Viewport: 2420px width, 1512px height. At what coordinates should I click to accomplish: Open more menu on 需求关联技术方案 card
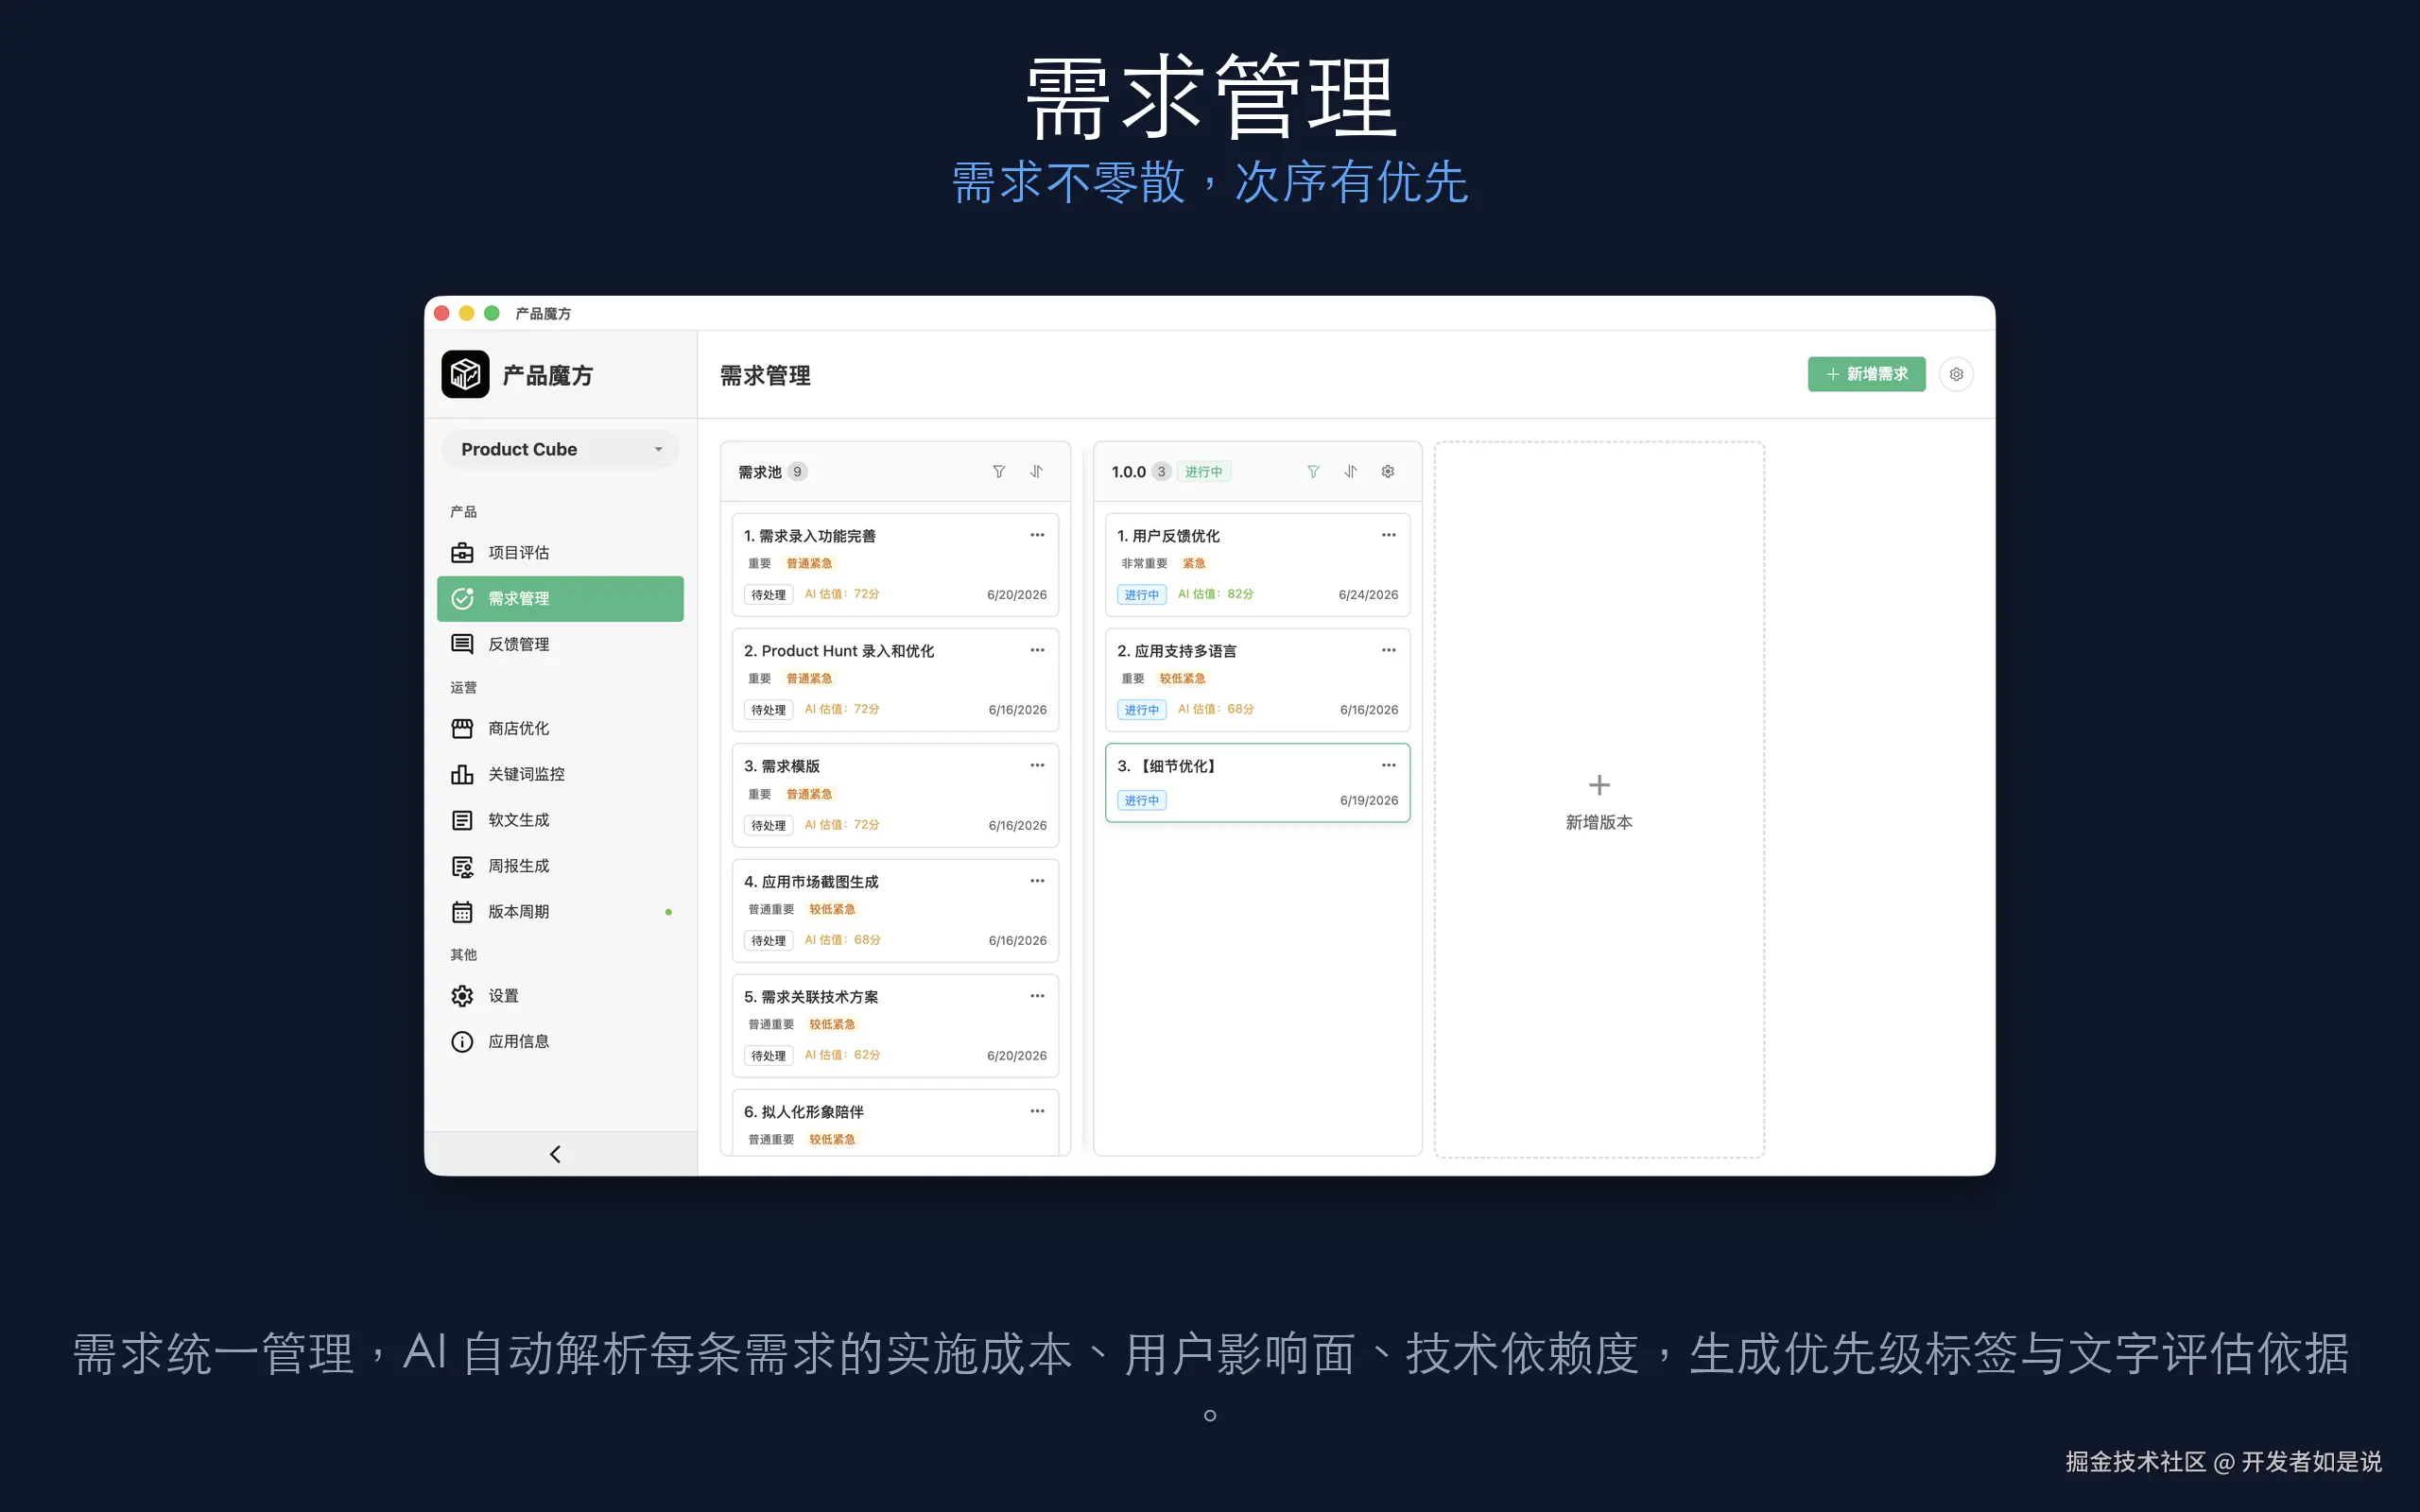1037,996
